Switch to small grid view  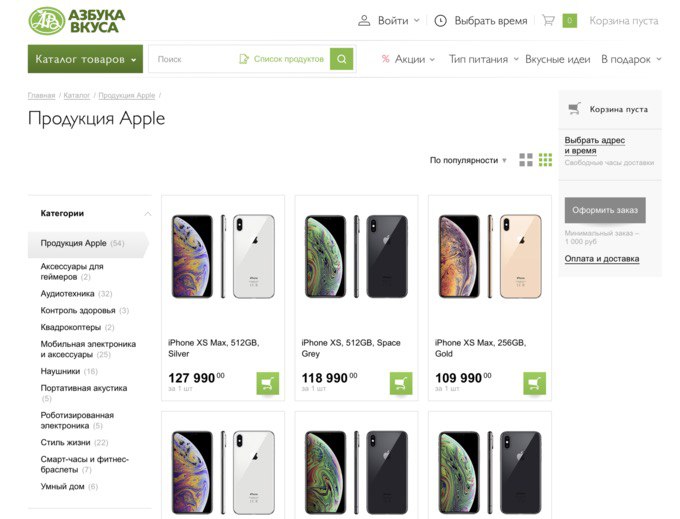tap(545, 160)
